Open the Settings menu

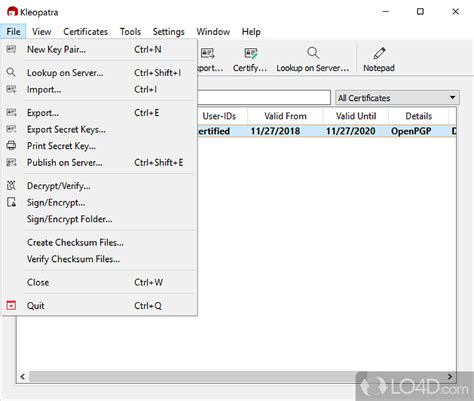pyautogui.click(x=169, y=32)
